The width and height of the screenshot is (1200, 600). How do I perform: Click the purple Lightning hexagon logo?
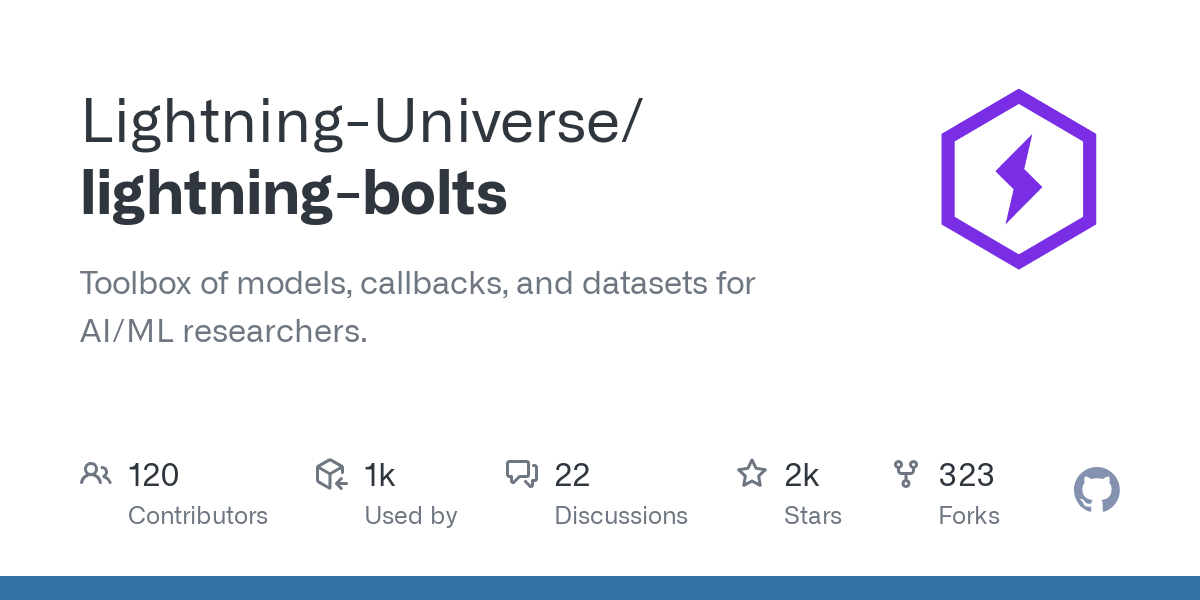(1018, 179)
